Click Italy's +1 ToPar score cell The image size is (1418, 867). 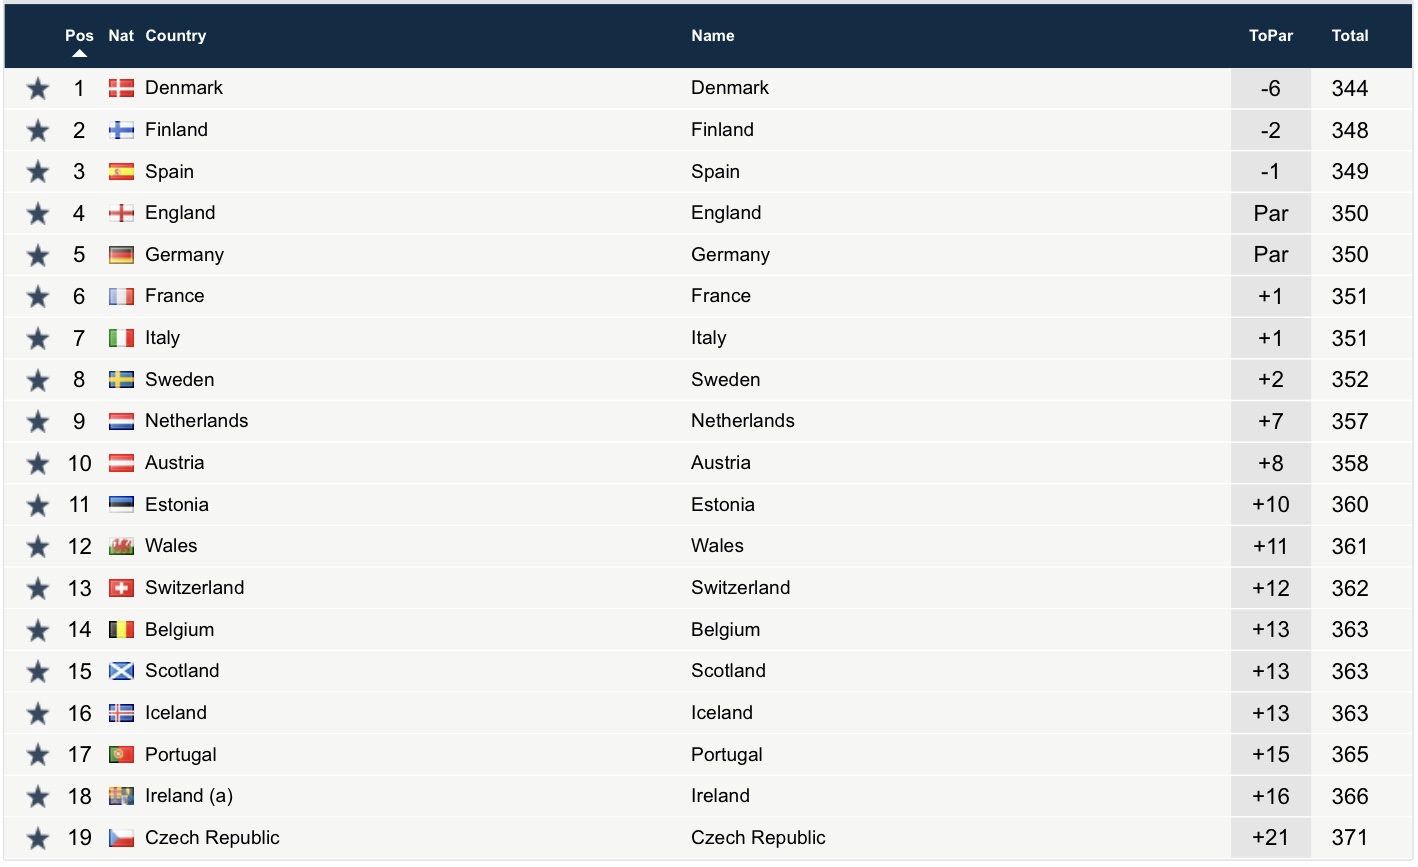point(1270,338)
